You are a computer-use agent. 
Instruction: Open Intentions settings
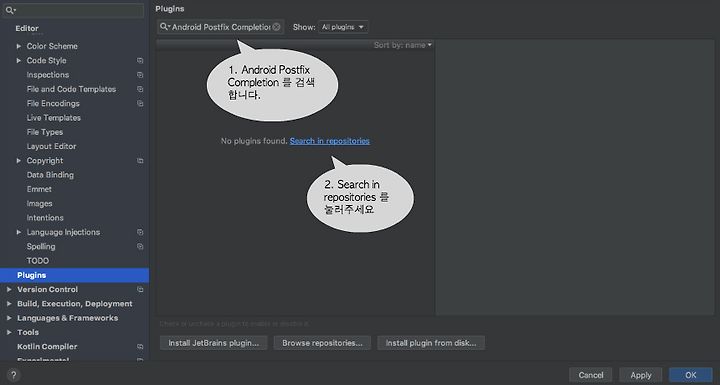45,218
